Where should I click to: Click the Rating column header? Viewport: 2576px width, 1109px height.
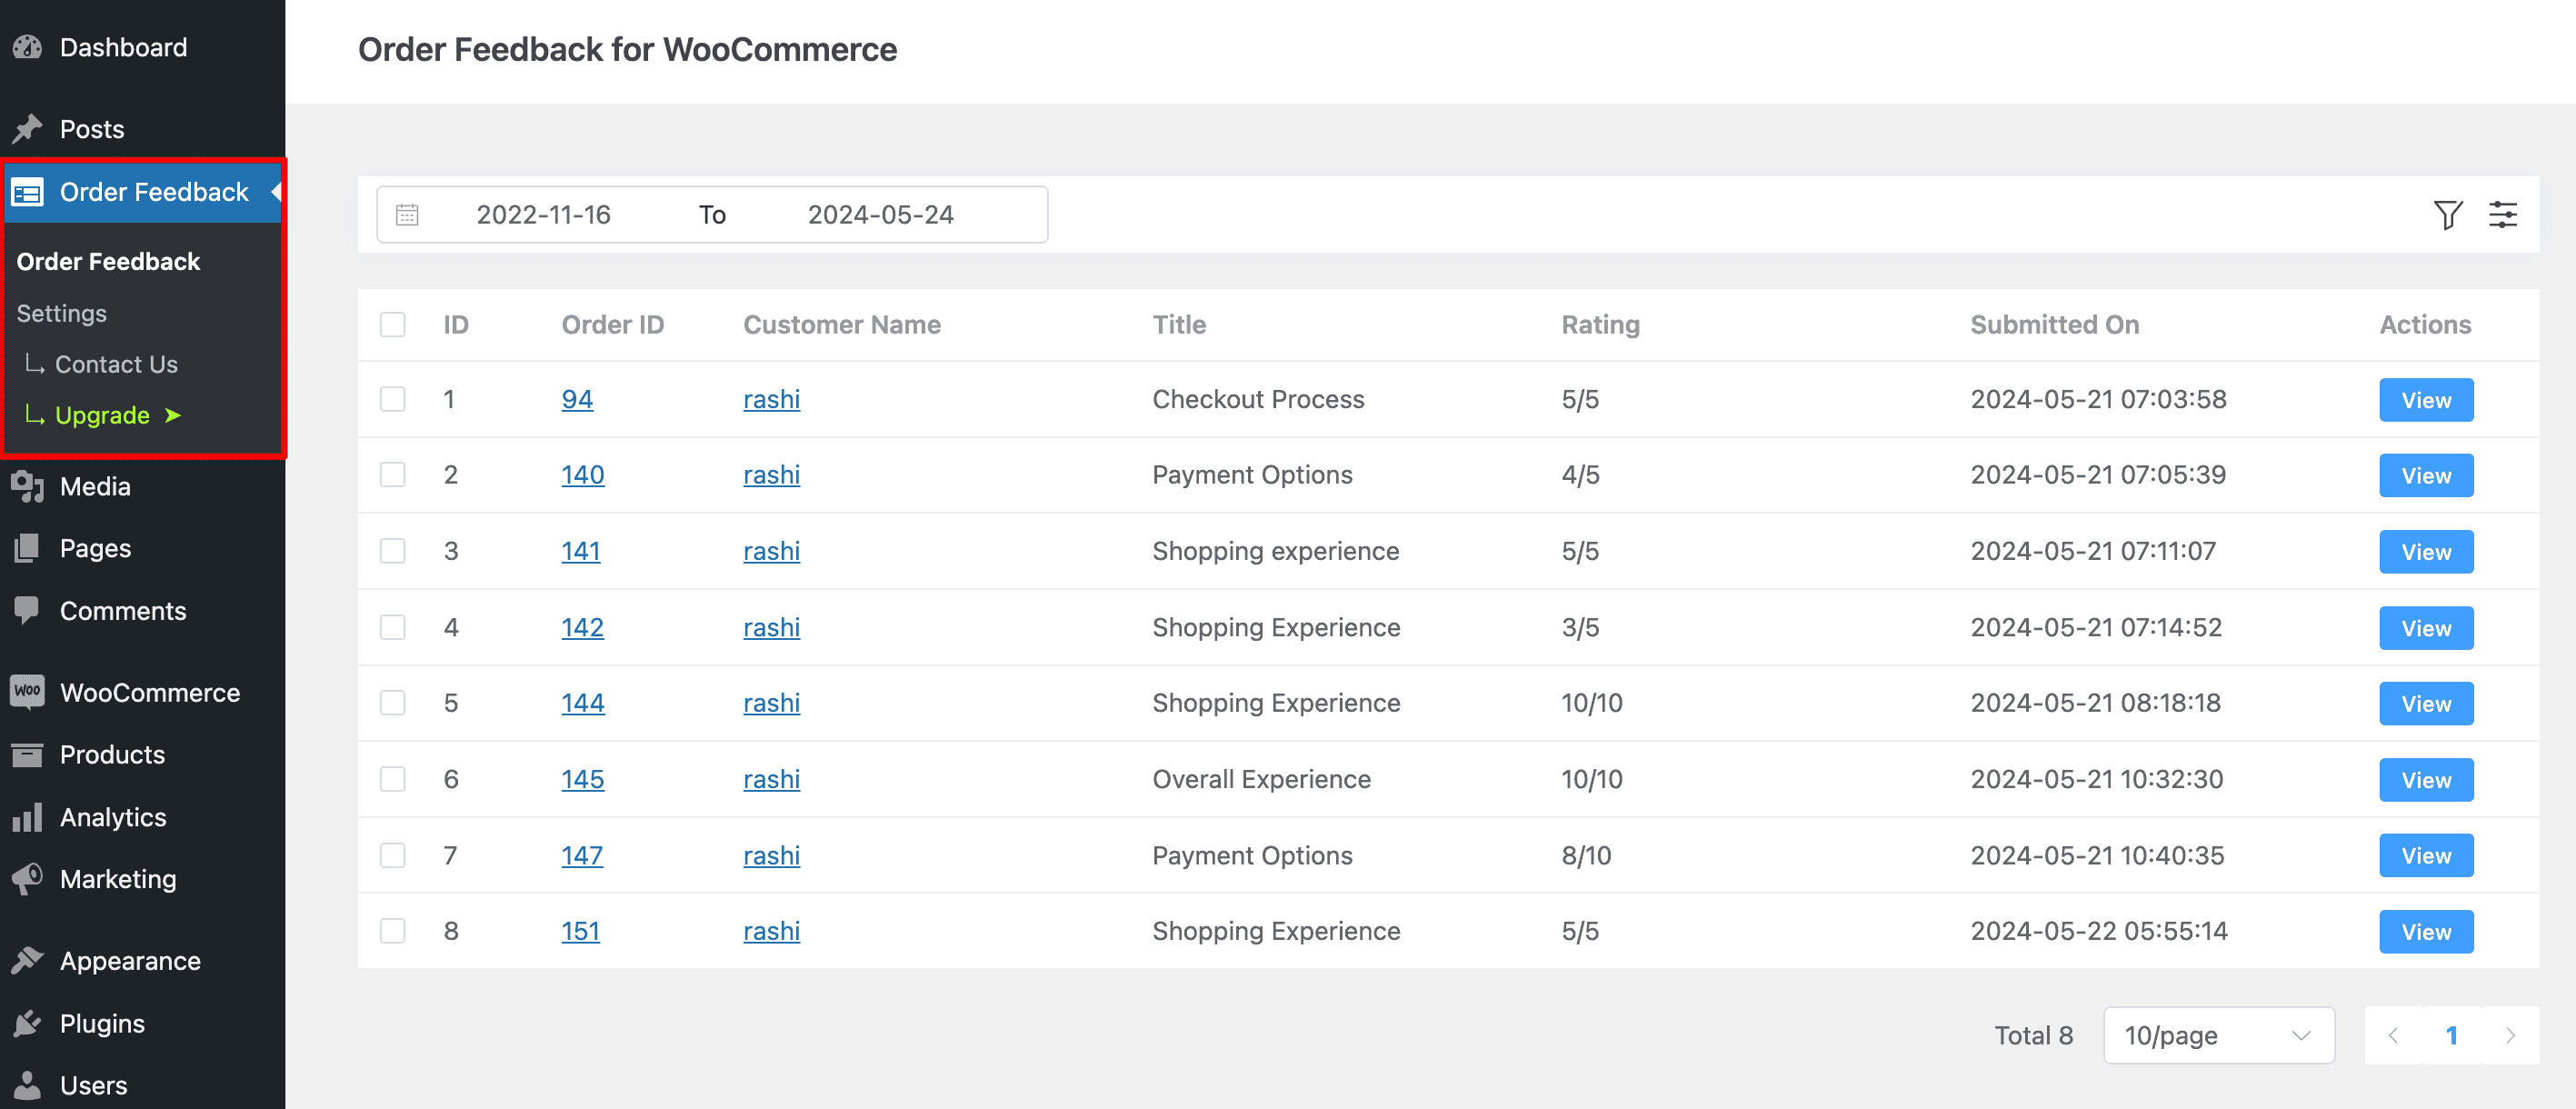tap(1600, 324)
